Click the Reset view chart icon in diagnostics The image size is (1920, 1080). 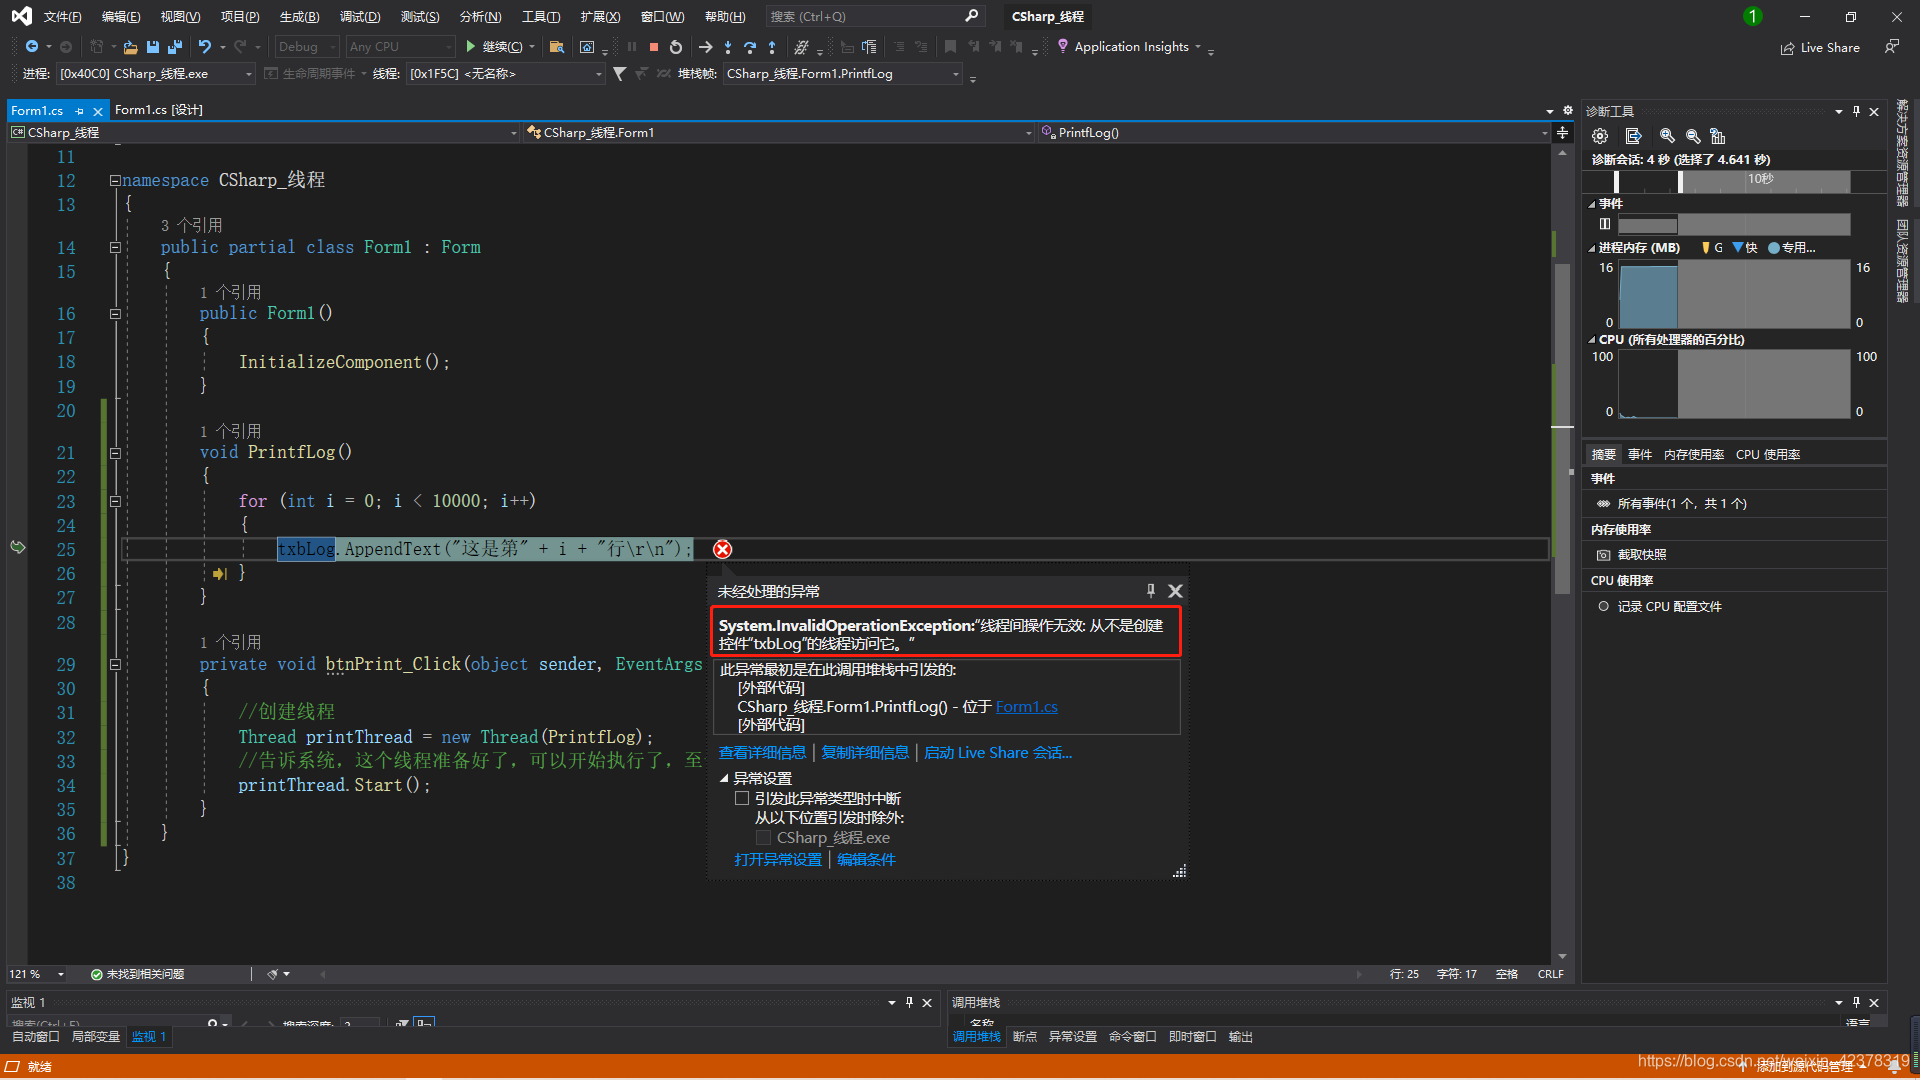(1718, 136)
